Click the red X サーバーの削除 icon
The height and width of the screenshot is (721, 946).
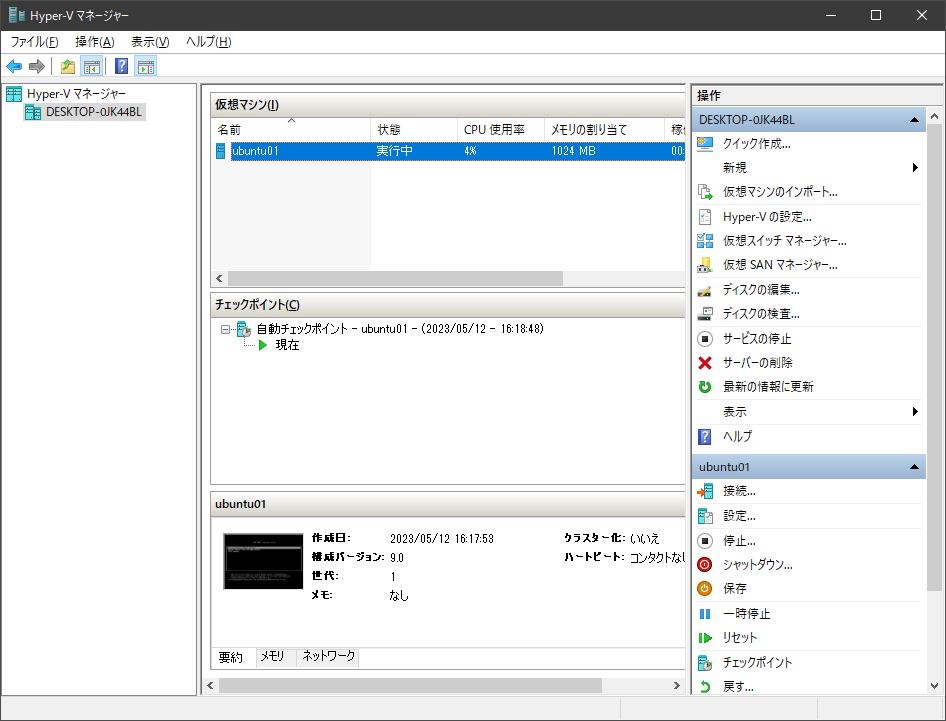point(705,363)
